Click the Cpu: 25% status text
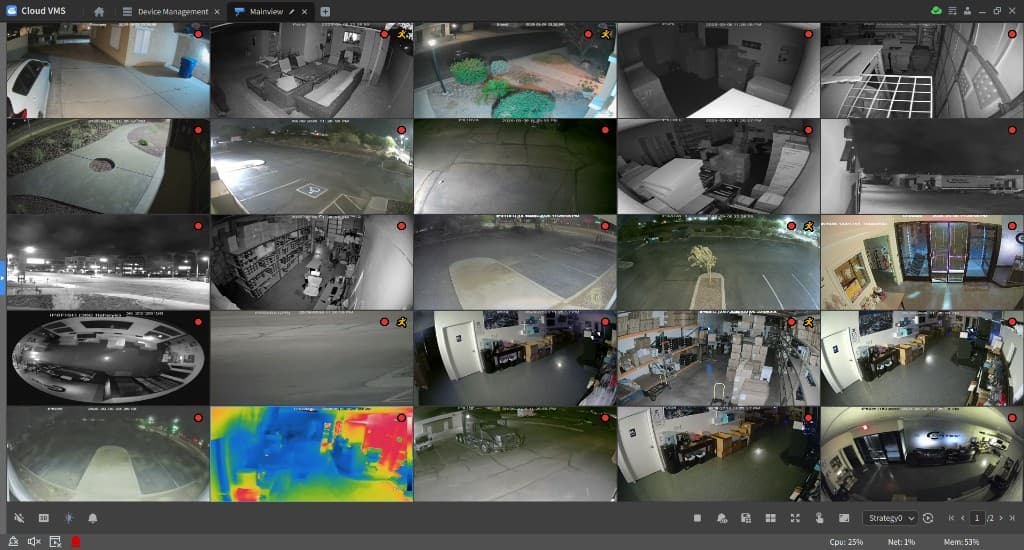This screenshot has width=1024, height=550. click(x=846, y=542)
